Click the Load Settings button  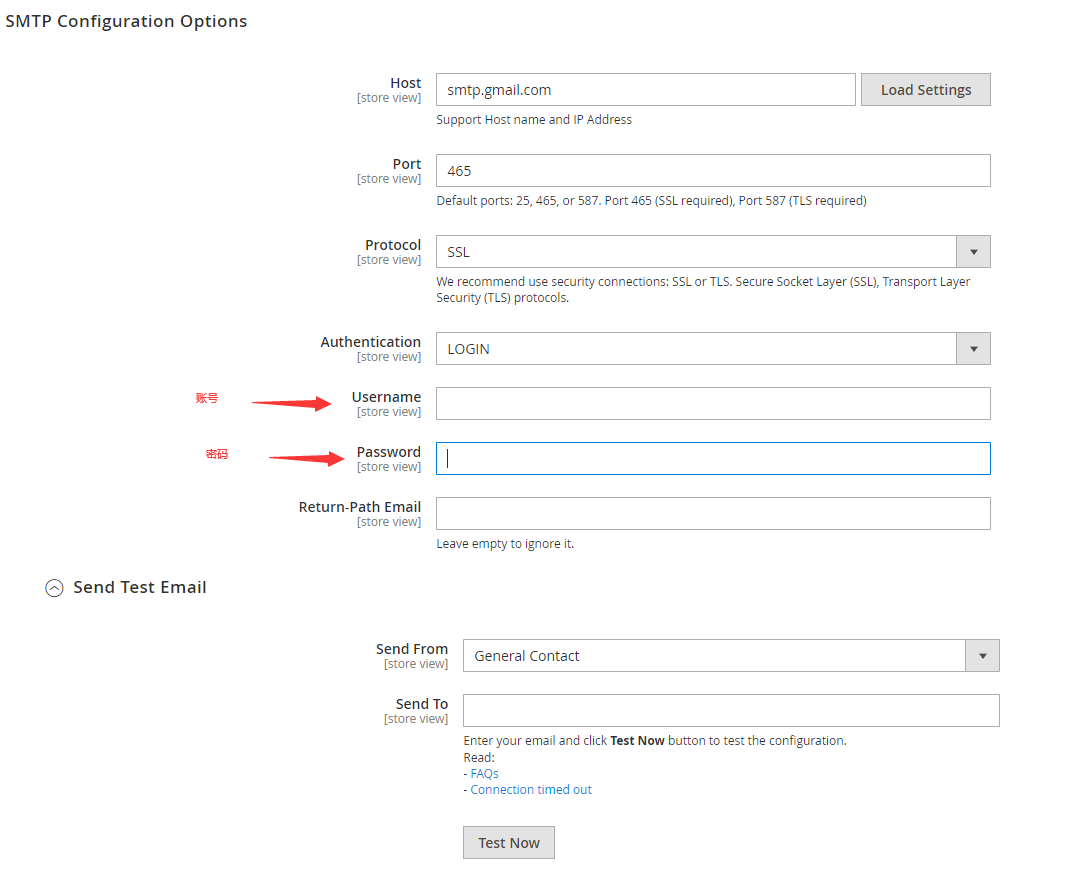[925, 89]
